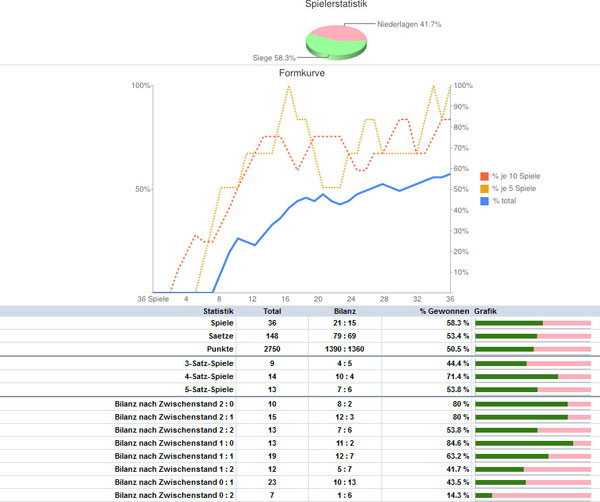Click the '58.3 %' won percentage in Spiele row
The image size is (600, 502).
coord(458,323)
